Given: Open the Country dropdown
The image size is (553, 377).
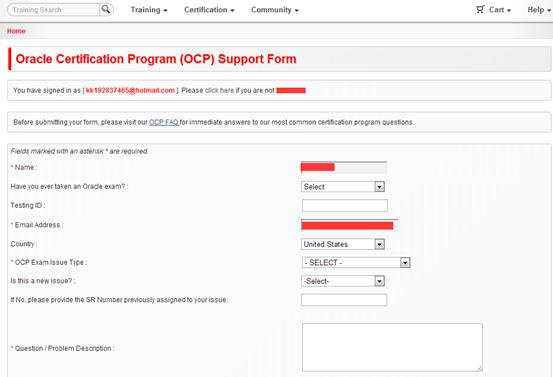Looking at the screenshot, I should pyautogui.click(x=343, y=244).
